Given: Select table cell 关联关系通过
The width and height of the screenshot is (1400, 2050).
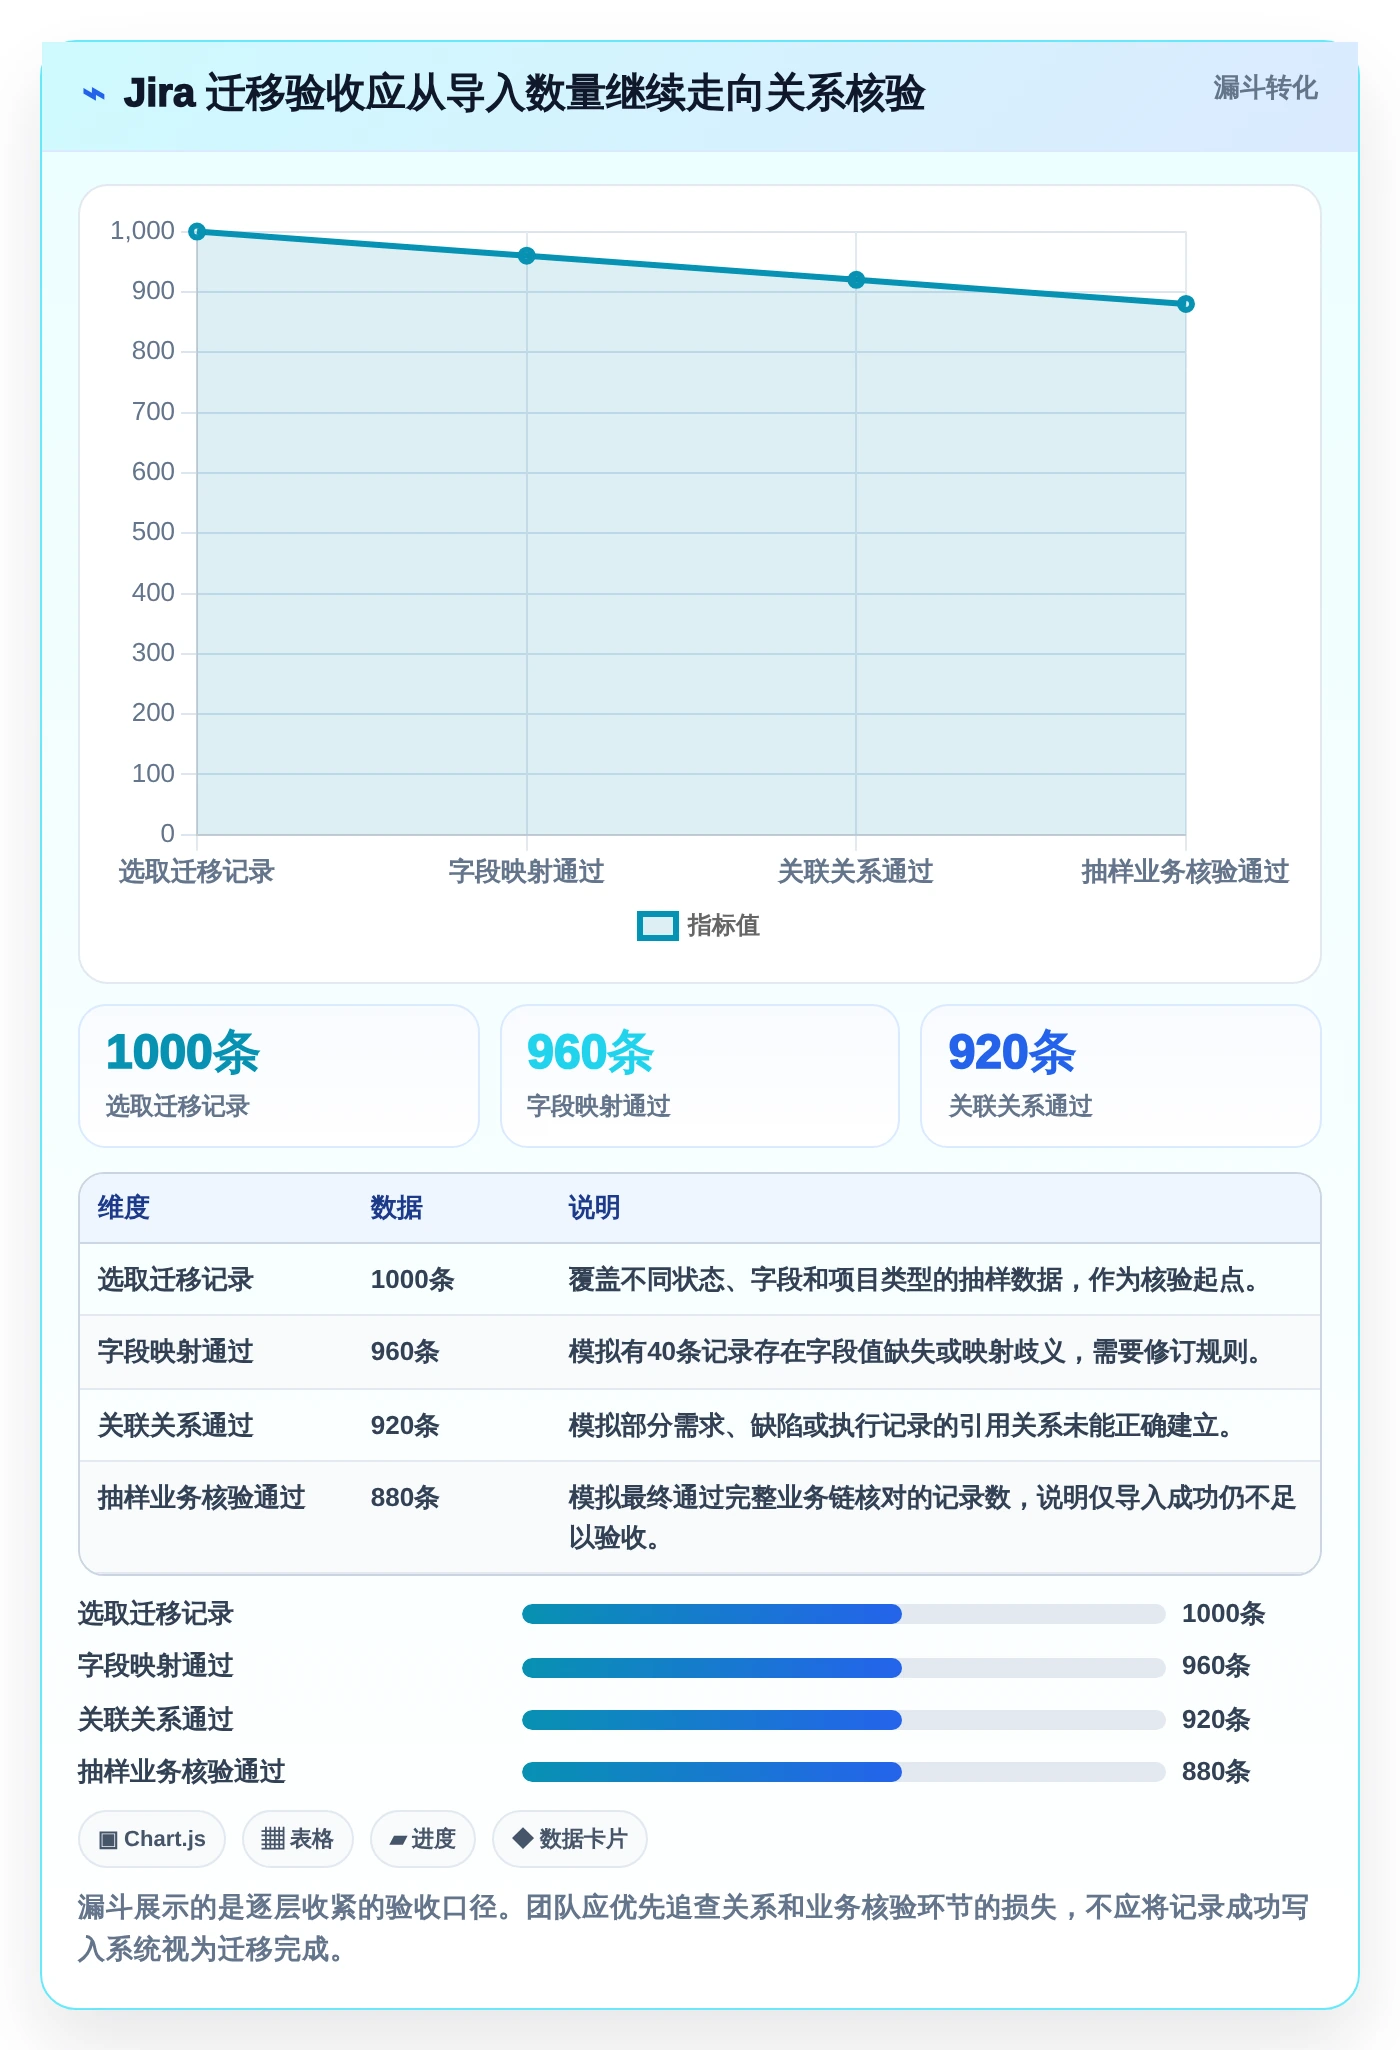Looking at the screenshot, I should [176, 1426].
